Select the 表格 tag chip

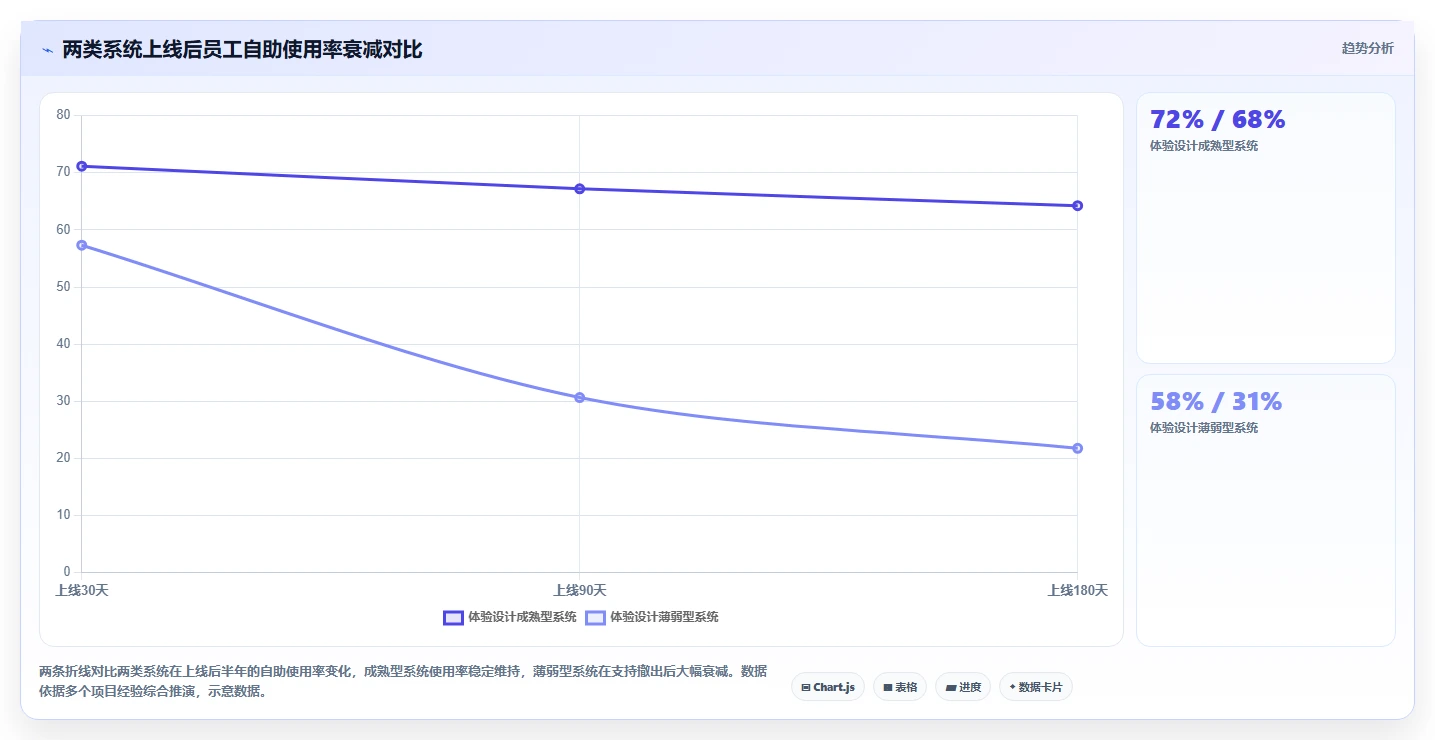[900, 687]
